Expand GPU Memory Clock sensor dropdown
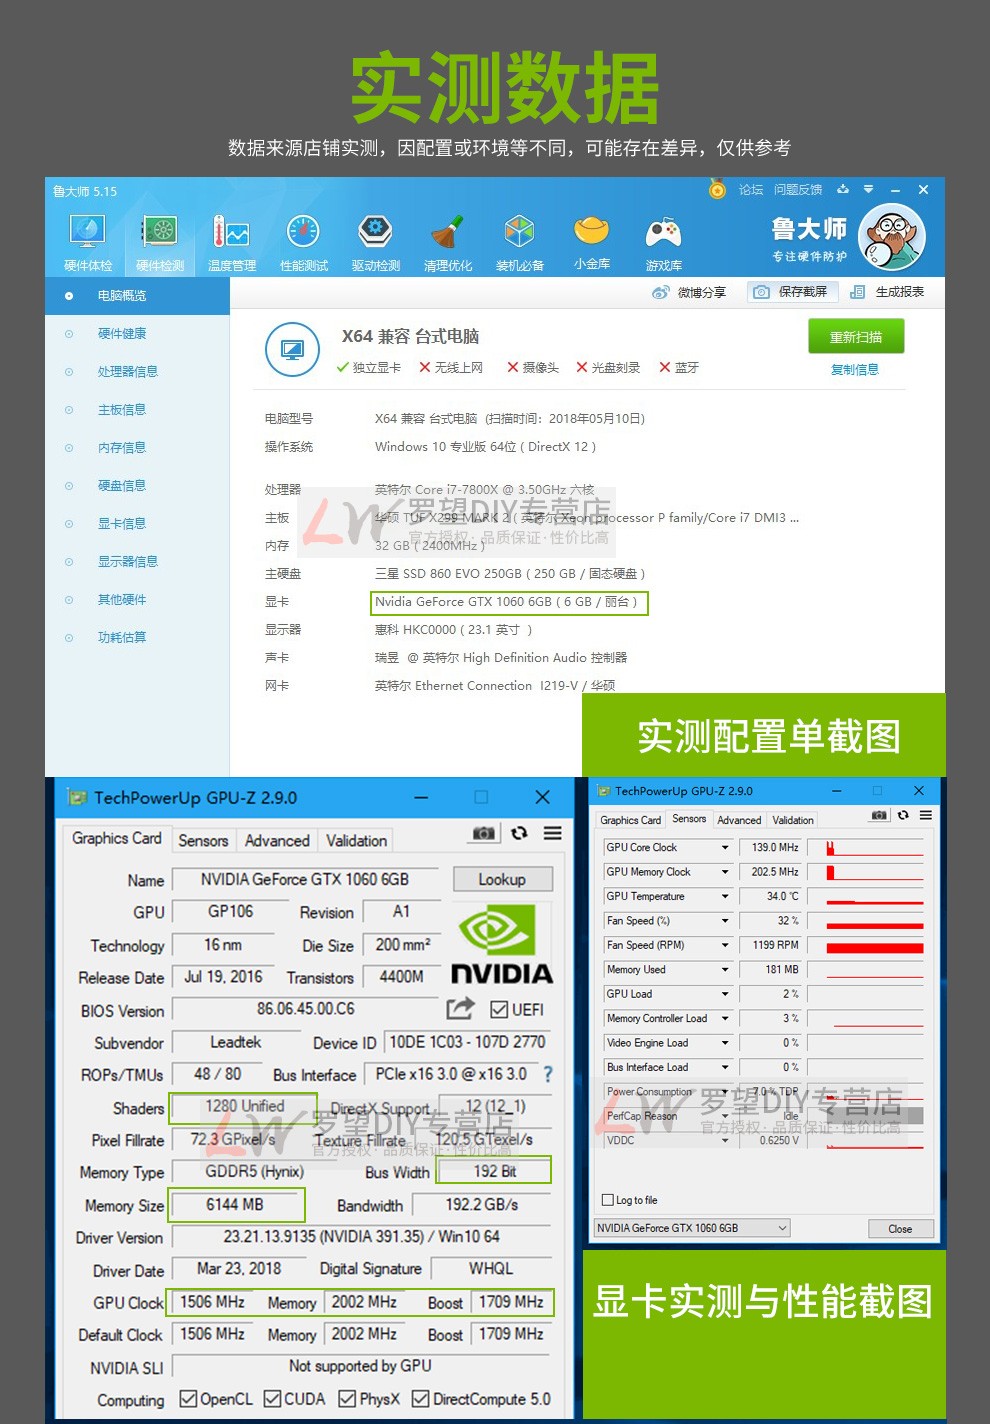990x1424 pixels. (726, 872)
